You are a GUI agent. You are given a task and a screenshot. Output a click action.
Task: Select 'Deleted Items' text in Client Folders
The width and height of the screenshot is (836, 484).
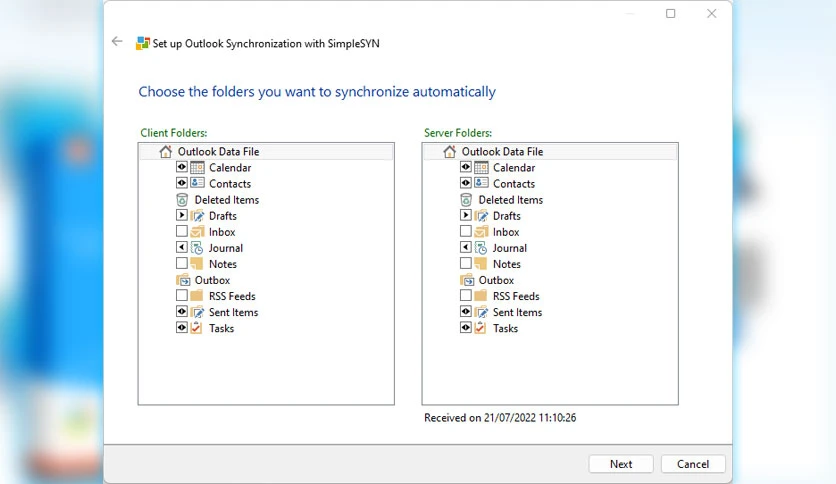pyautogui.click(x=227, y=200)
